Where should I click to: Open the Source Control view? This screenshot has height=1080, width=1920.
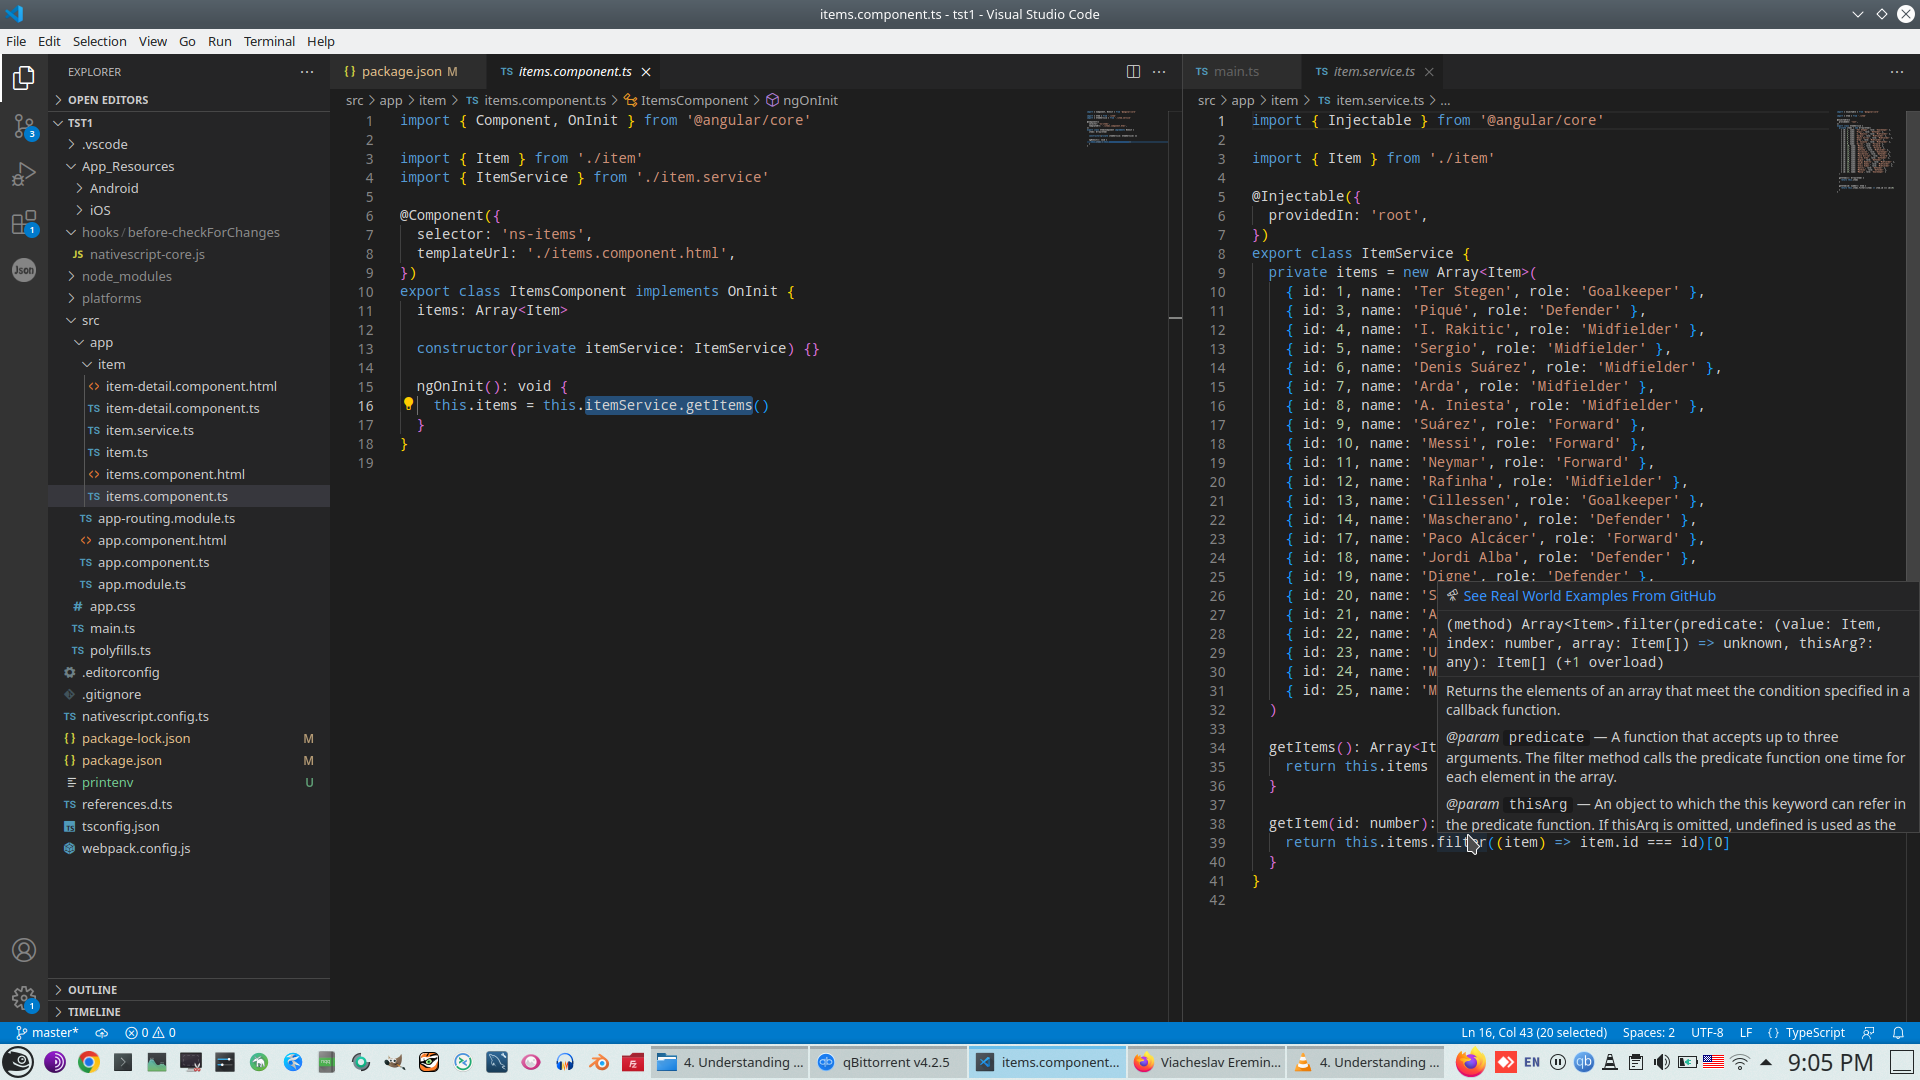click(x=24, y=126)
